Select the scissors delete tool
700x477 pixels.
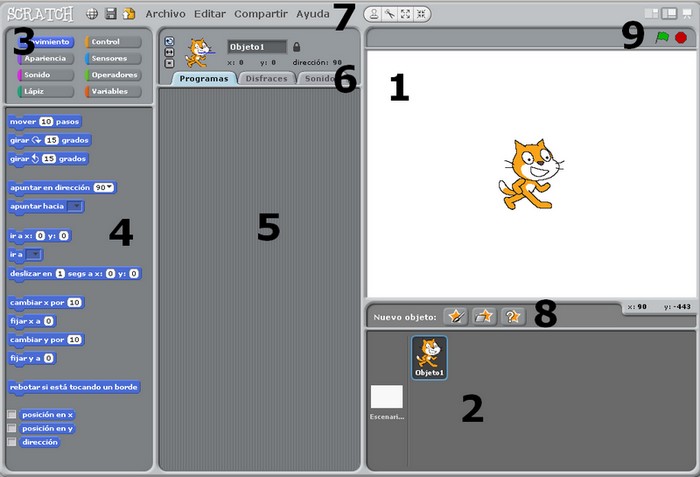390,14
